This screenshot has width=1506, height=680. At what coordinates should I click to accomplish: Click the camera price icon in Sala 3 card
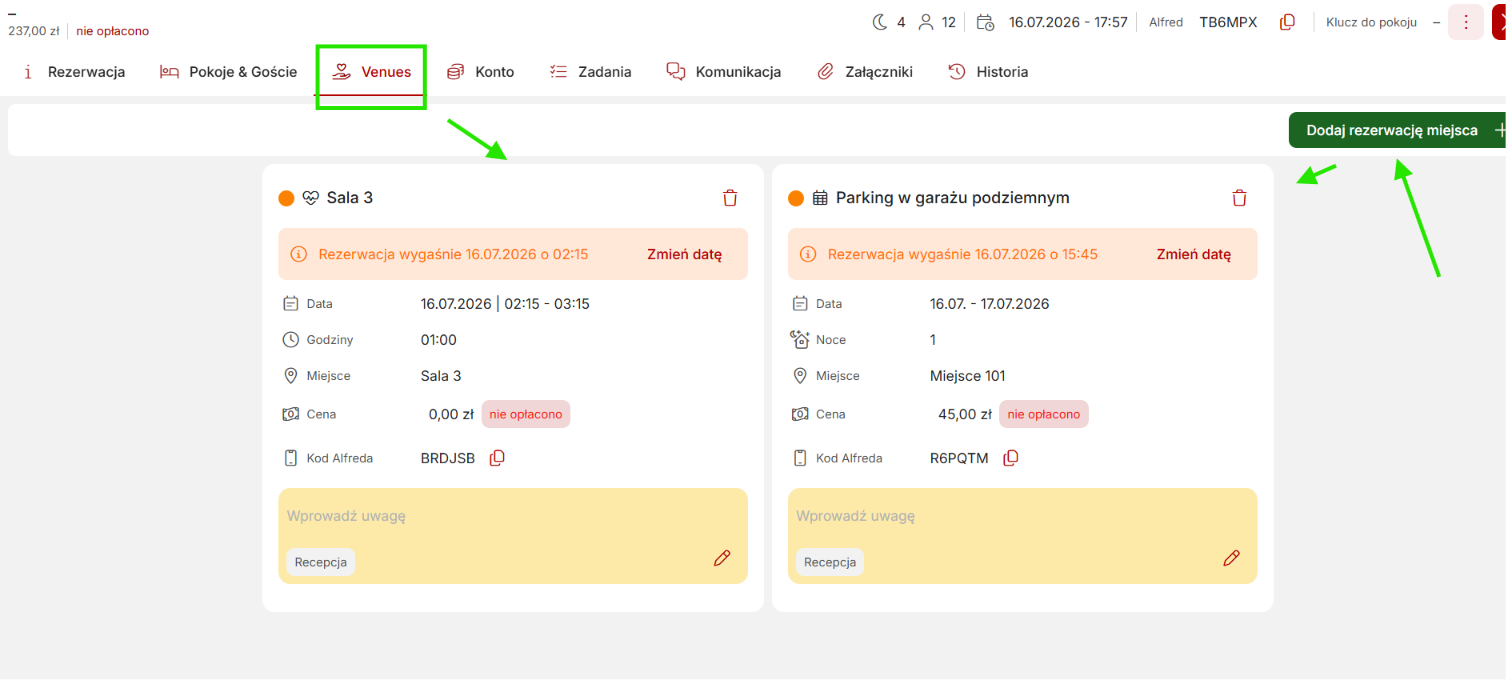pyautogui.click(x=291, y=414)
